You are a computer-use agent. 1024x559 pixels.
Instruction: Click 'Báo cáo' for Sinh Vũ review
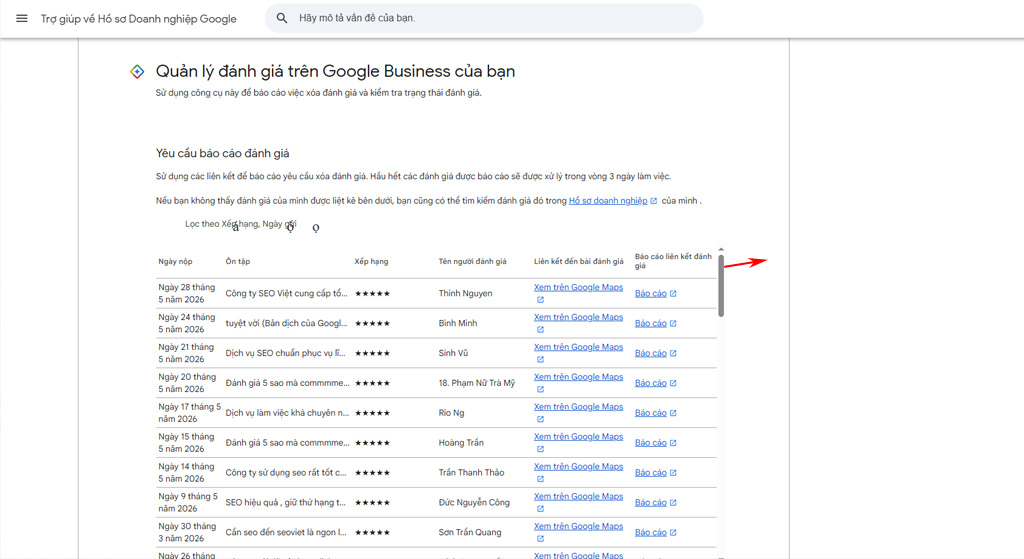pos(650,353)
